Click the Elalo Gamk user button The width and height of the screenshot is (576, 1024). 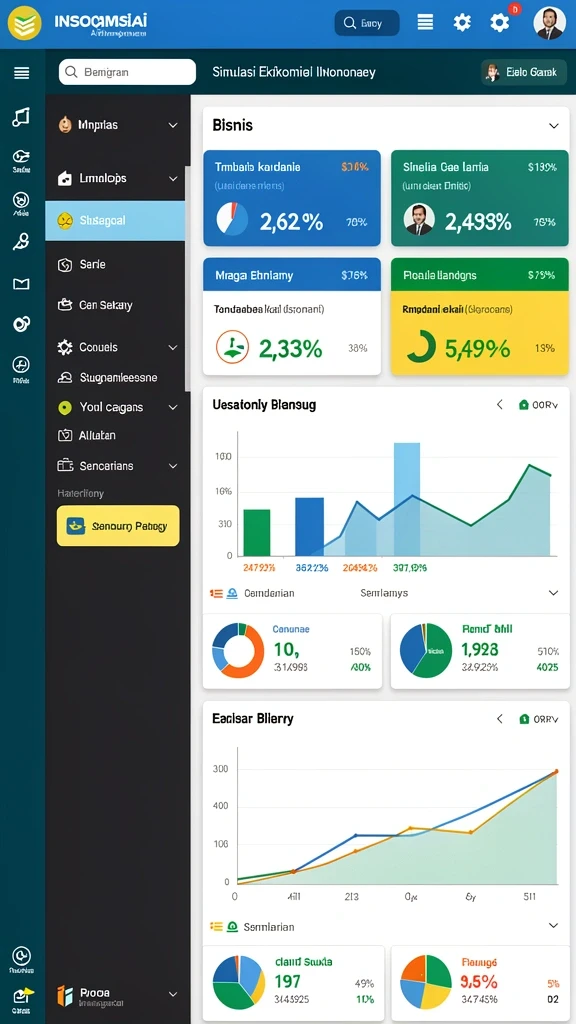tap(523, 72)
